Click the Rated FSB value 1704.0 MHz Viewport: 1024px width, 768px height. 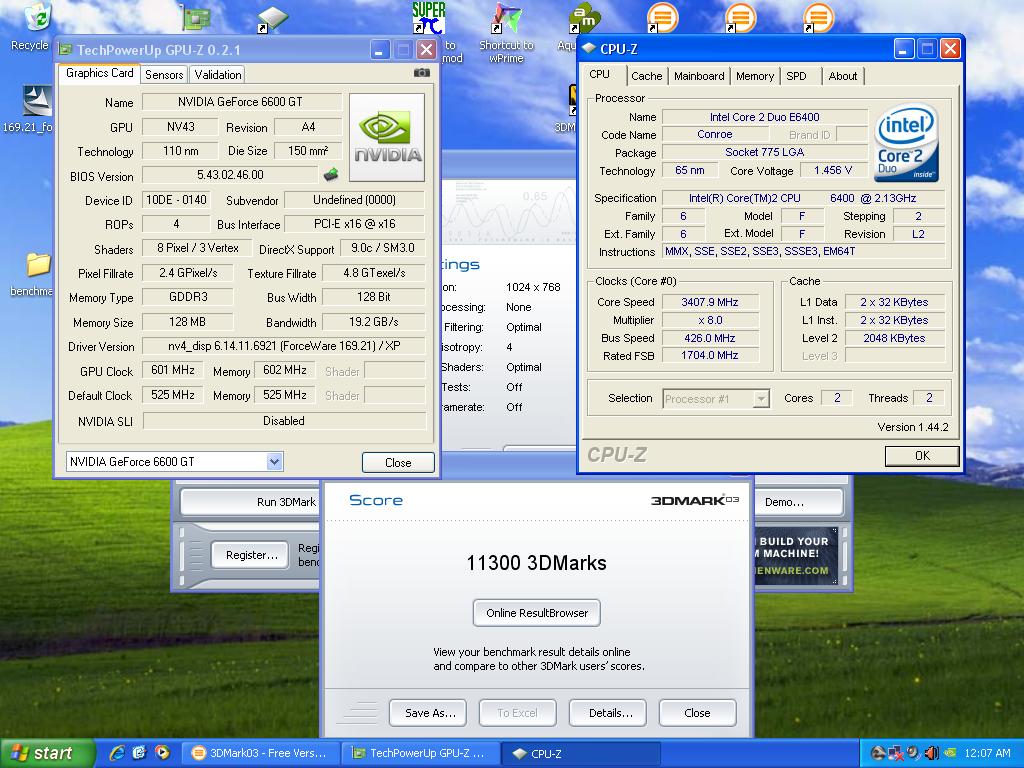(710, 355)
